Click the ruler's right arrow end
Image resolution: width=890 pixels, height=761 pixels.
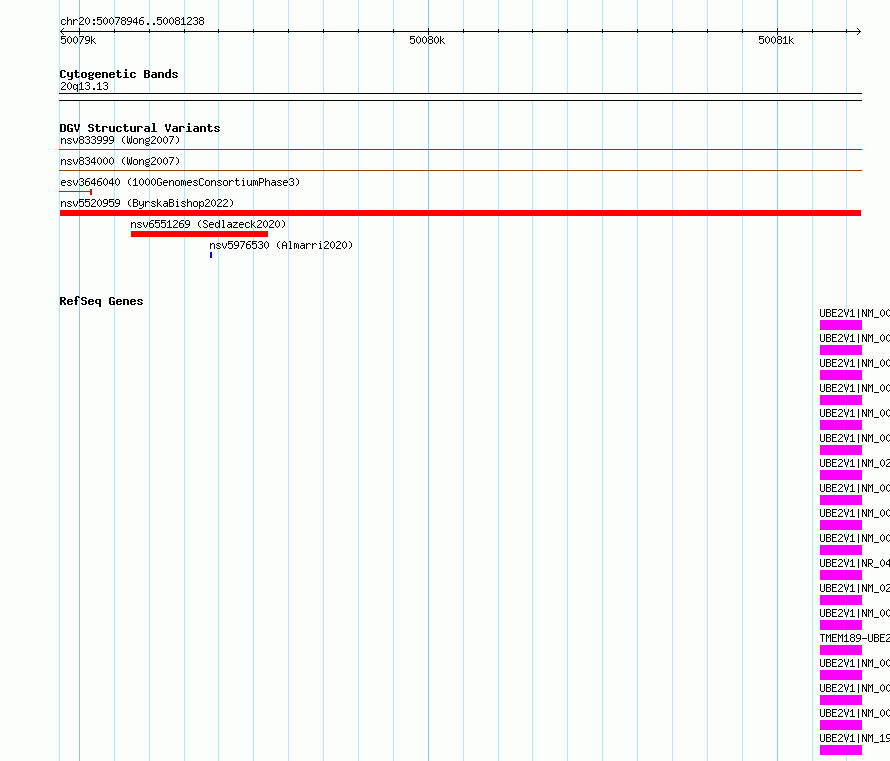[858, 32]
